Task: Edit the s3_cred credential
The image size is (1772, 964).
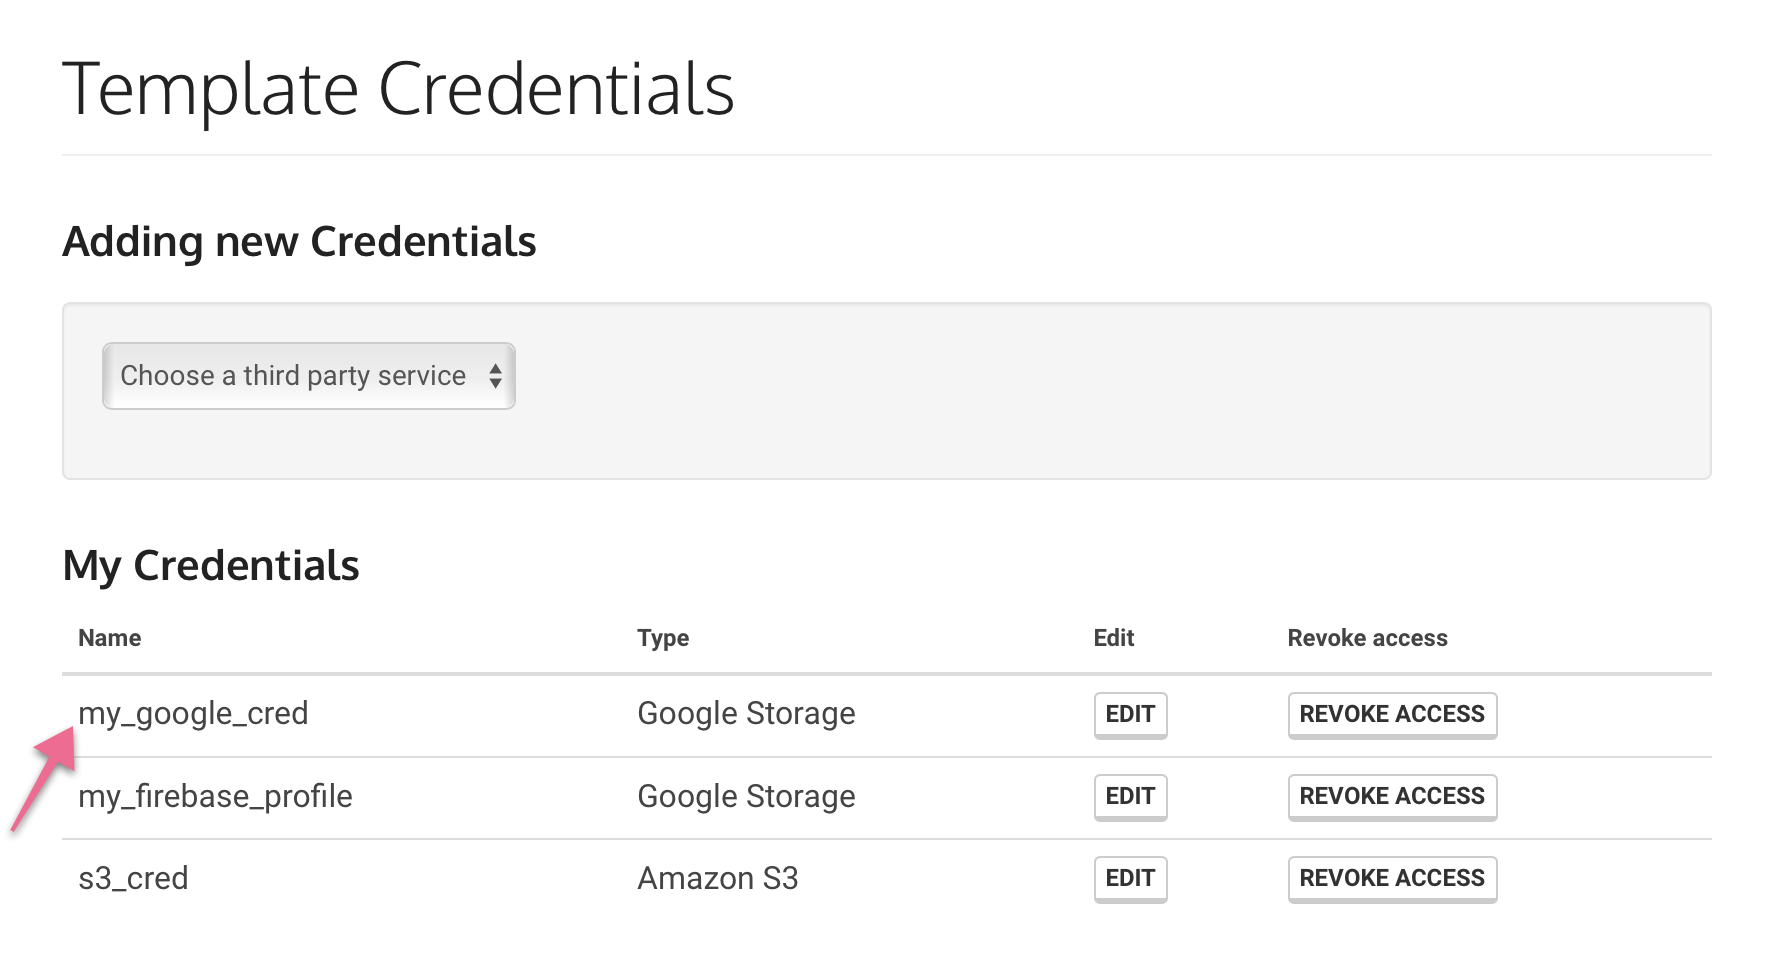Action: pos(1130,878)
